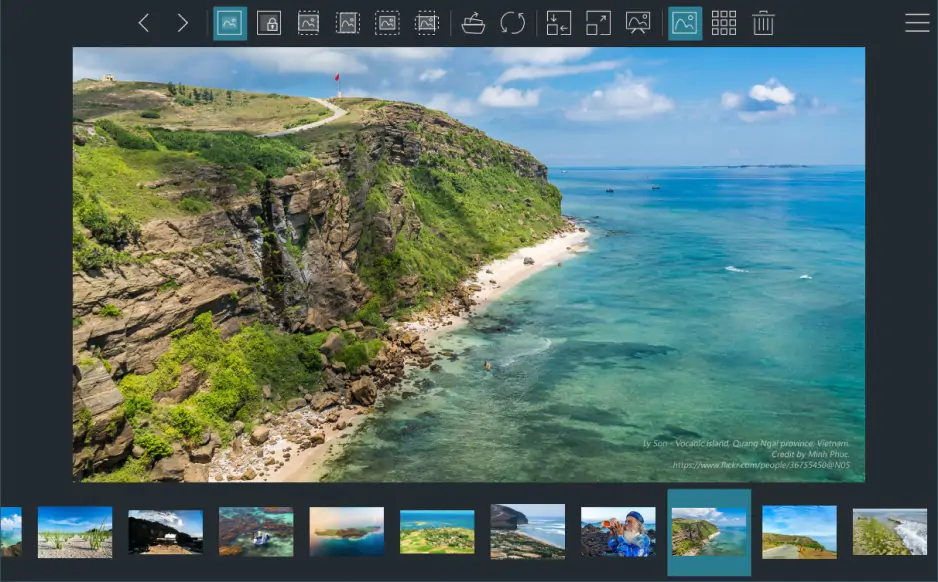The height and width of the screenshot is (582, 938).
Task: Delete the image with trash icon
Action: pyautogui.click(x=764, y=23)
